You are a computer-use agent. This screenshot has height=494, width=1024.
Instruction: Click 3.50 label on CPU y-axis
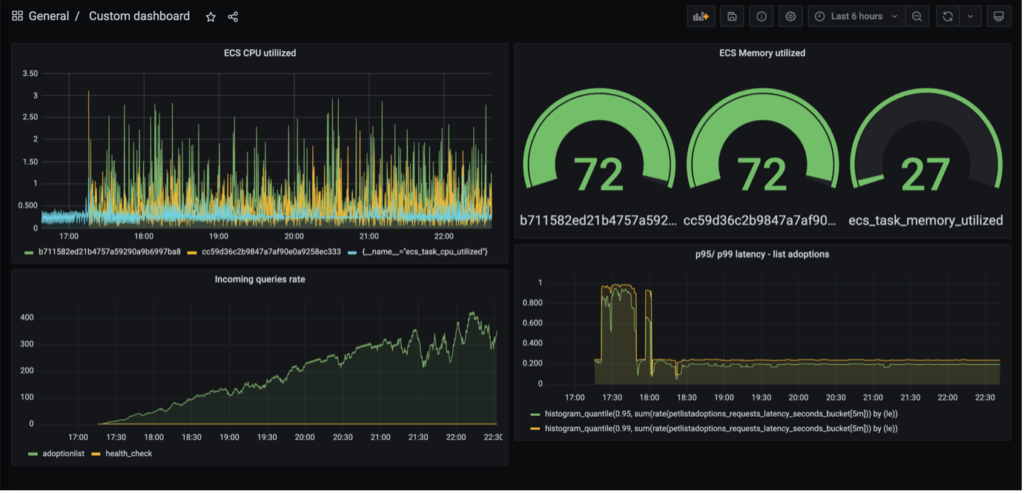pyautogui.click(x=29, y=73)
